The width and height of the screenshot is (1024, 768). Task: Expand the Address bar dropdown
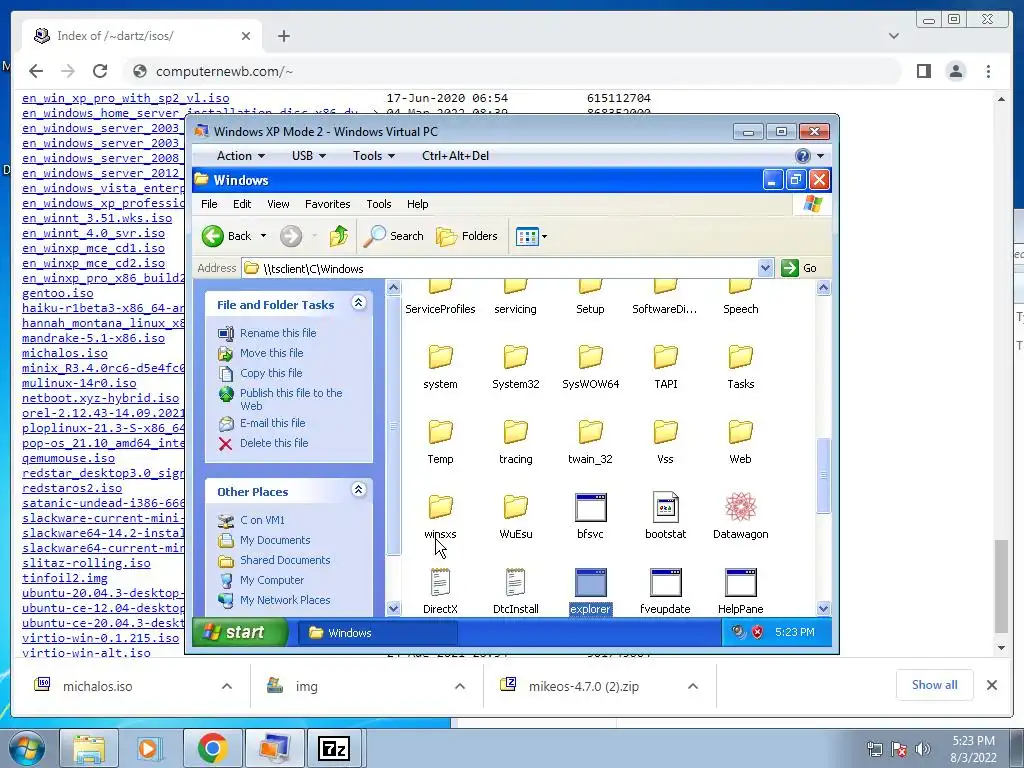click(765, 268)
